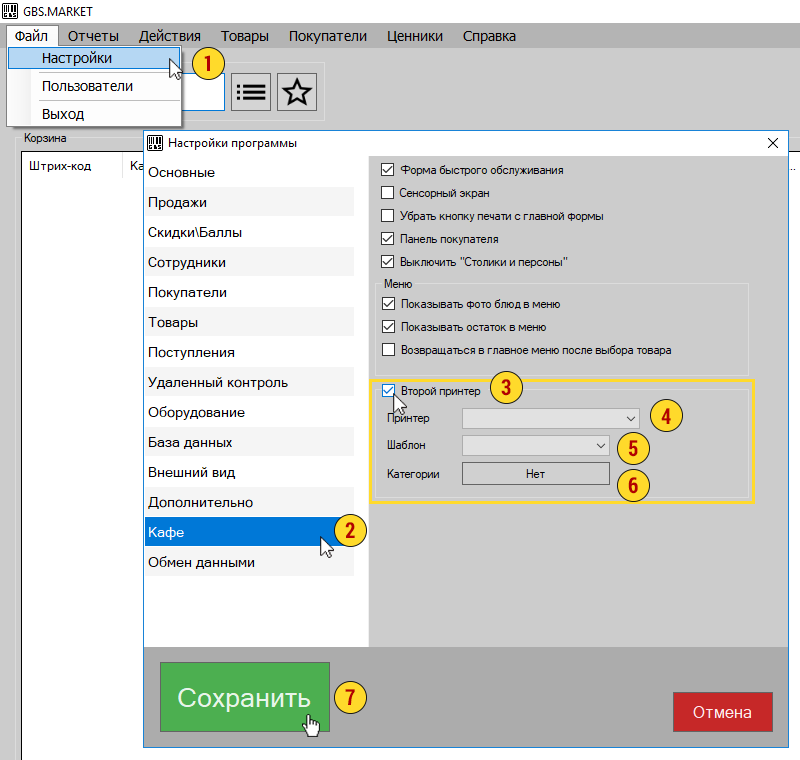
Task: Open the Справка menu
Action: (x=489, y=36)
